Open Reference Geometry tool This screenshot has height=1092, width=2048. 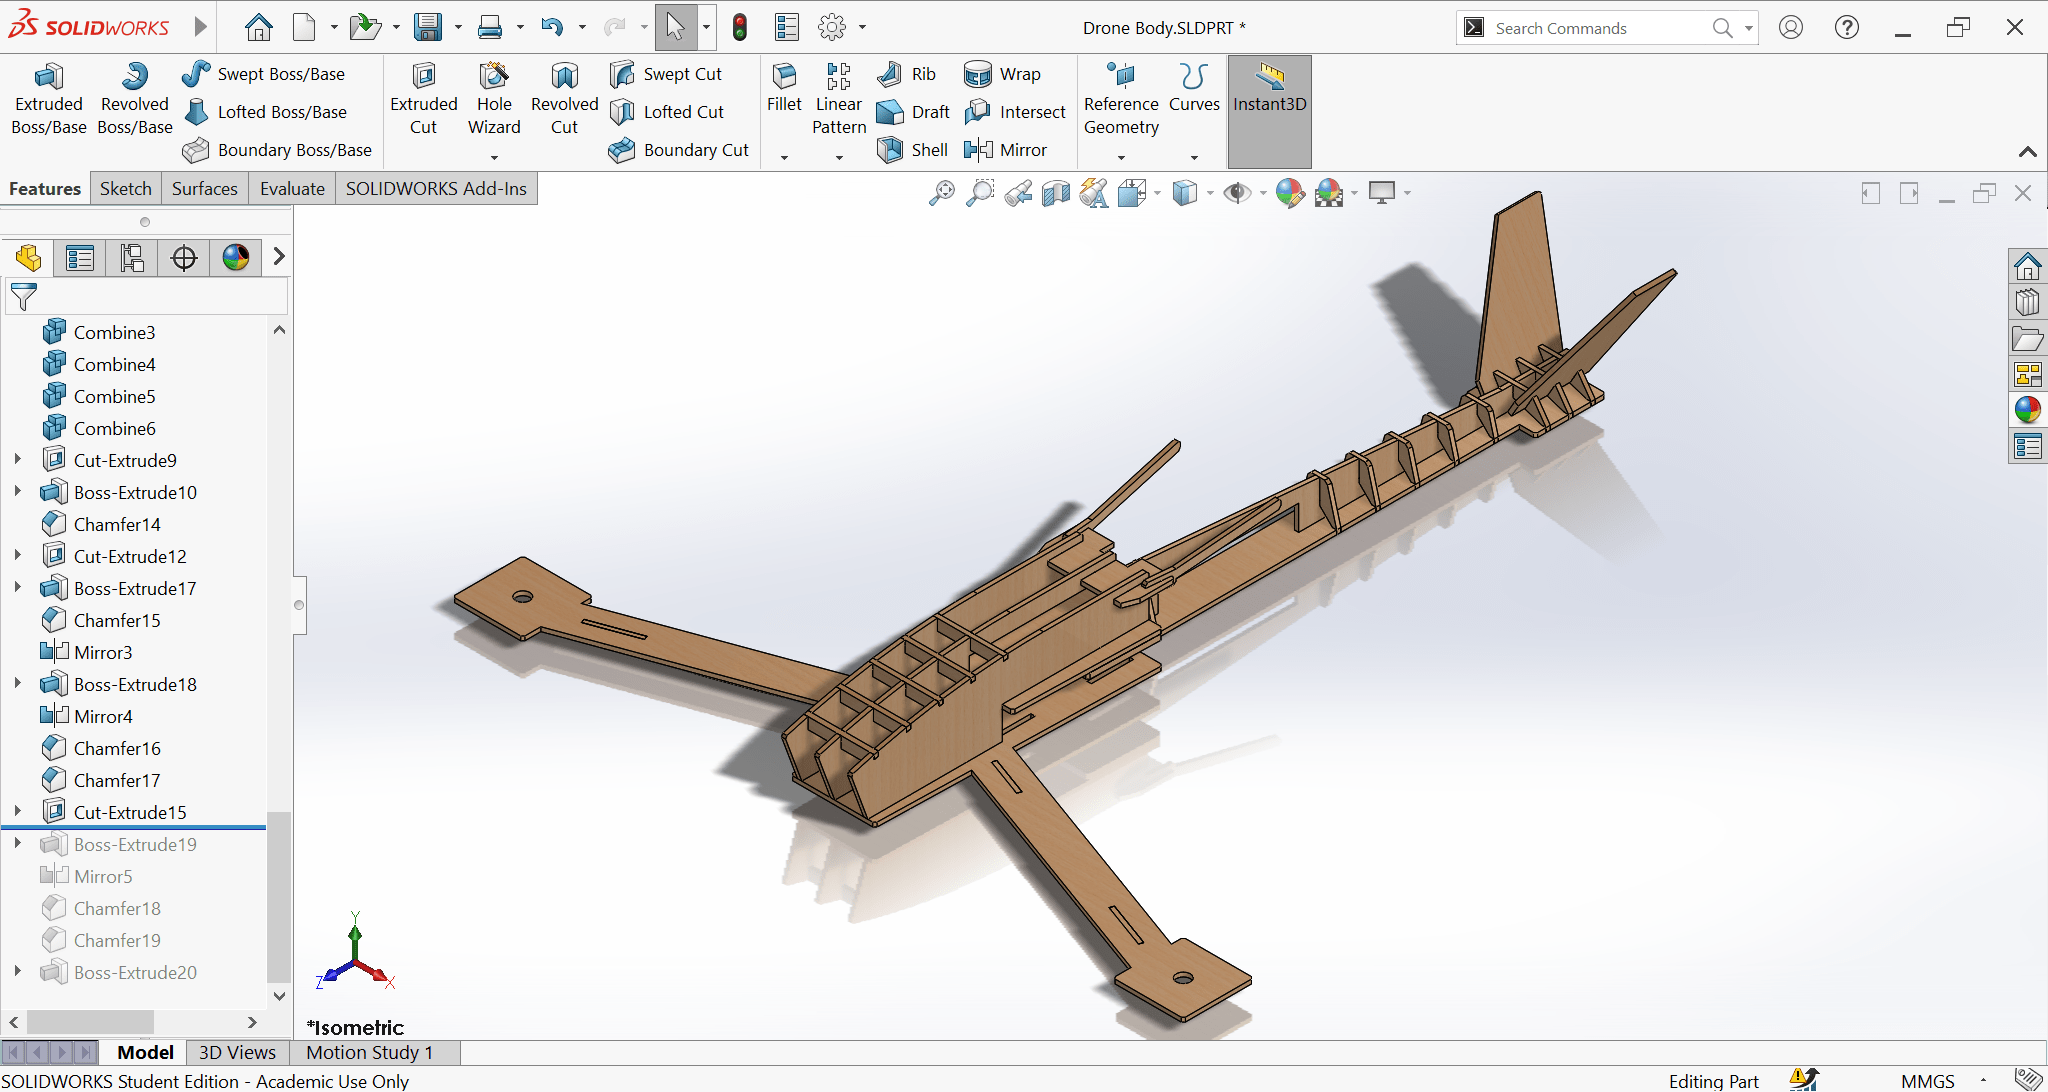coord(1121,99)
